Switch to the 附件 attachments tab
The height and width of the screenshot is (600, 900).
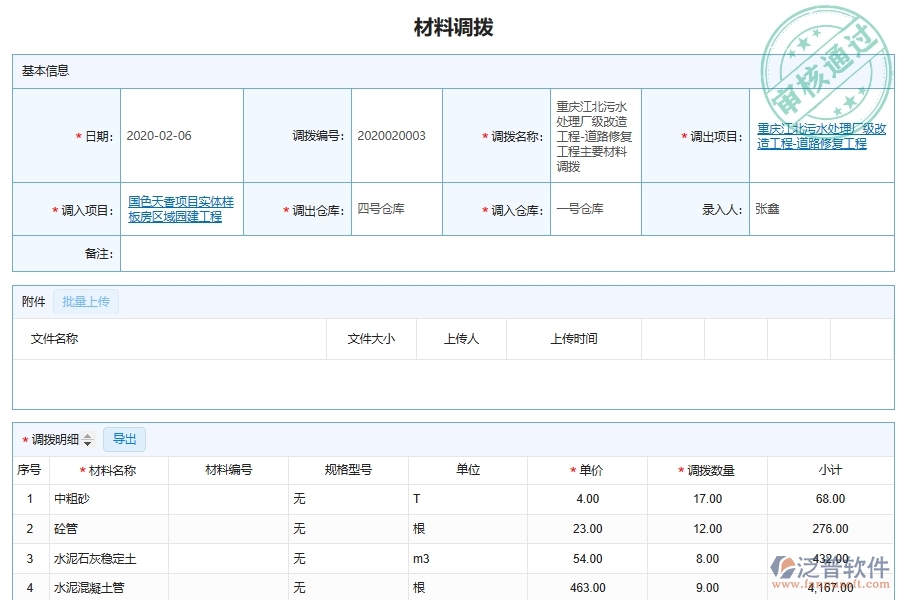tap(33, 301)
